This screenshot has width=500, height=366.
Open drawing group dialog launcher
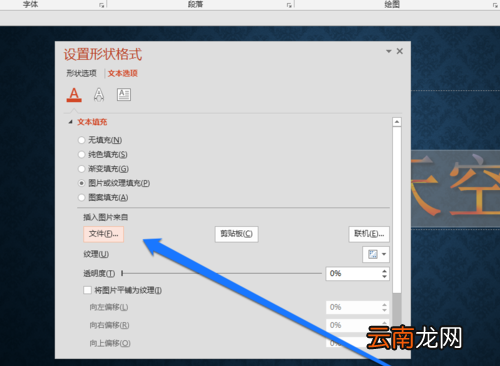495,5
